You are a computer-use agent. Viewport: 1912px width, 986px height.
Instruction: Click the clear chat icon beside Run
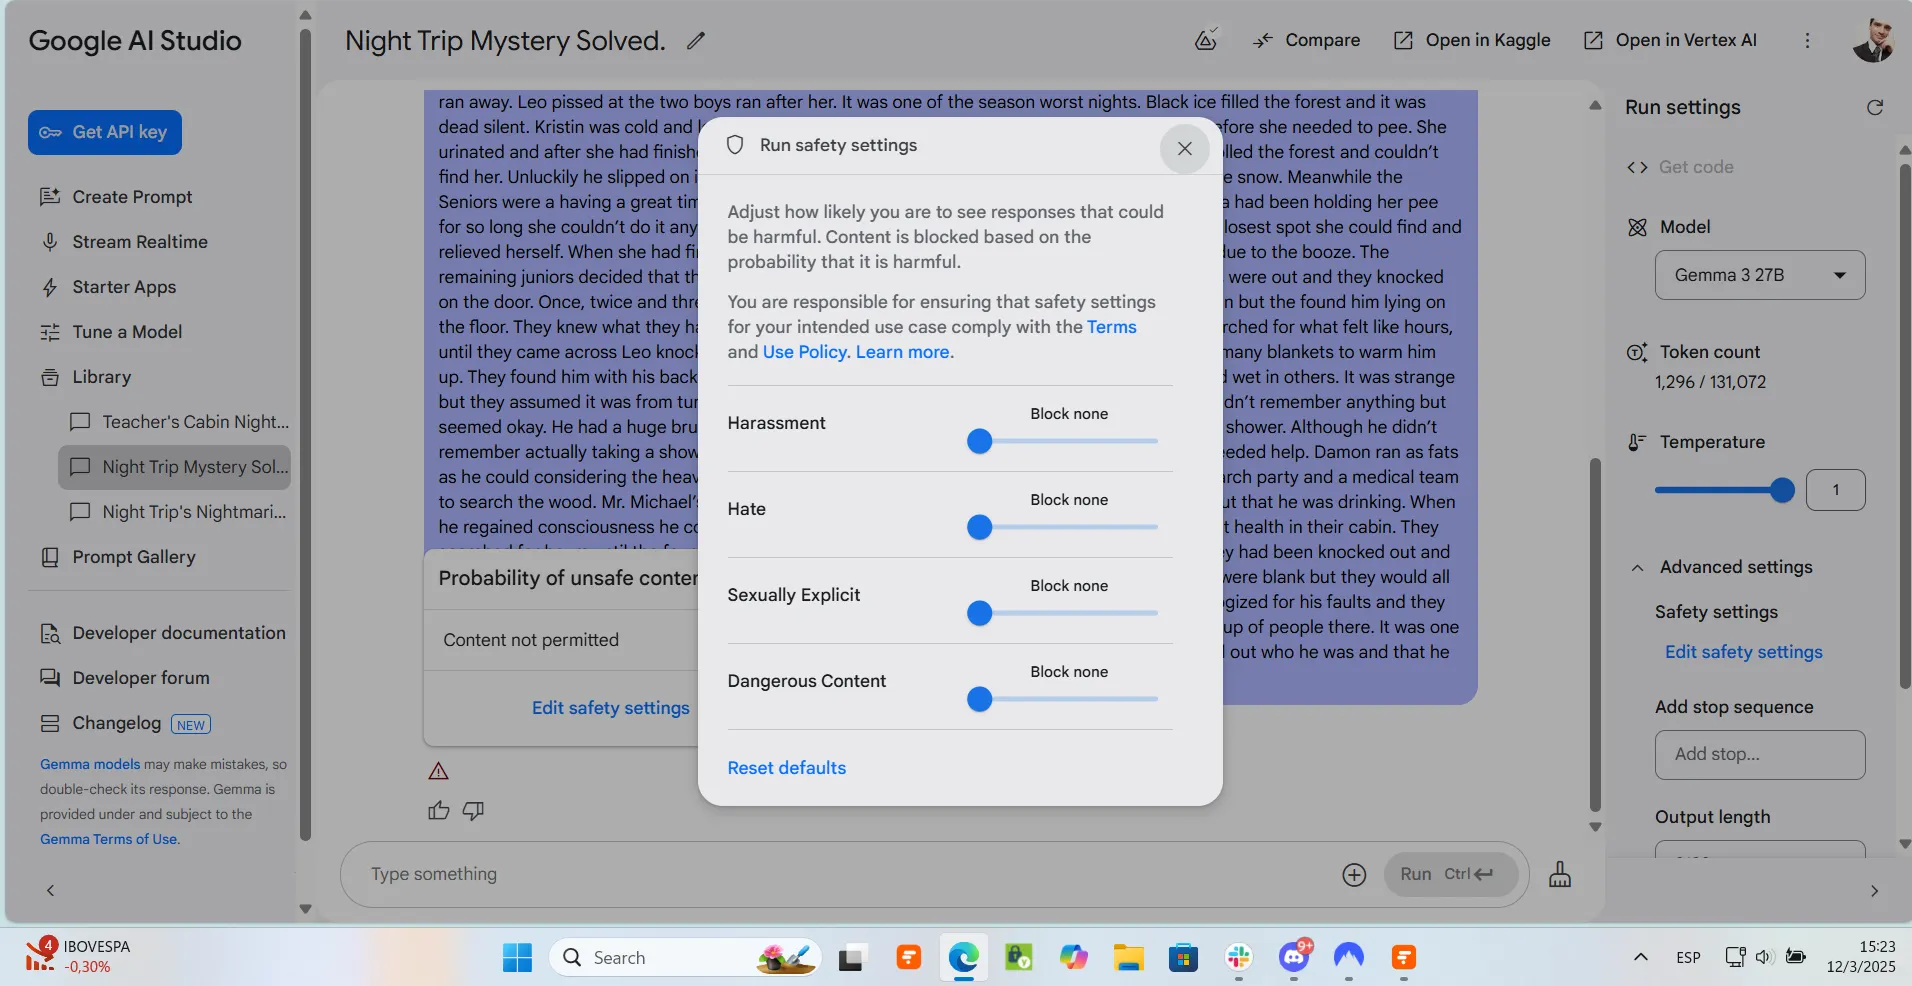1559,875
